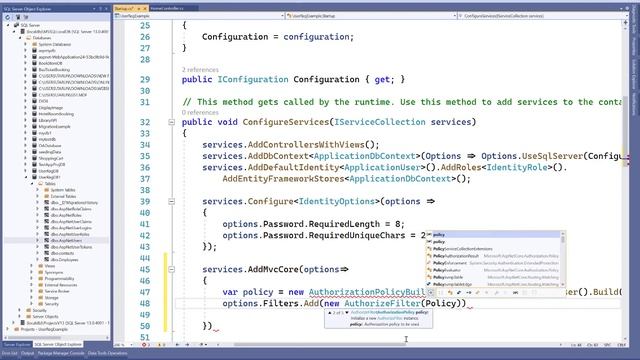Click the Refresh icon in SQL Server Object Explorer
Image resolution: width=640 pixels, height=360 pixels.
pos(7,17)
